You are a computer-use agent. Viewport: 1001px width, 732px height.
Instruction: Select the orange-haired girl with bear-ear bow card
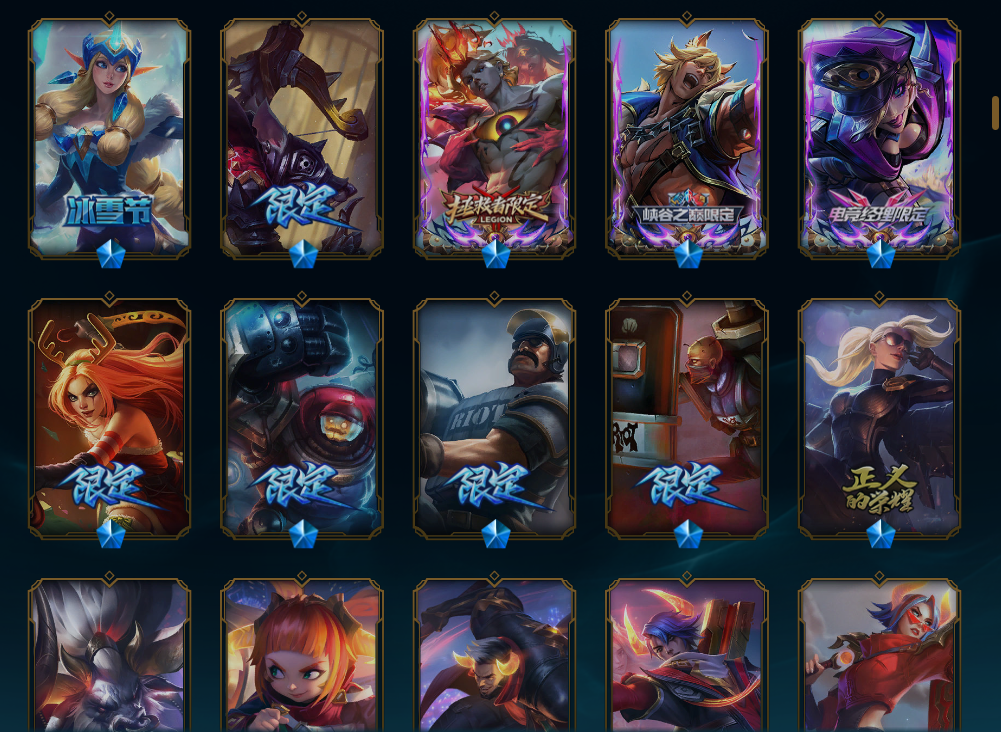(x=302, y=655)
